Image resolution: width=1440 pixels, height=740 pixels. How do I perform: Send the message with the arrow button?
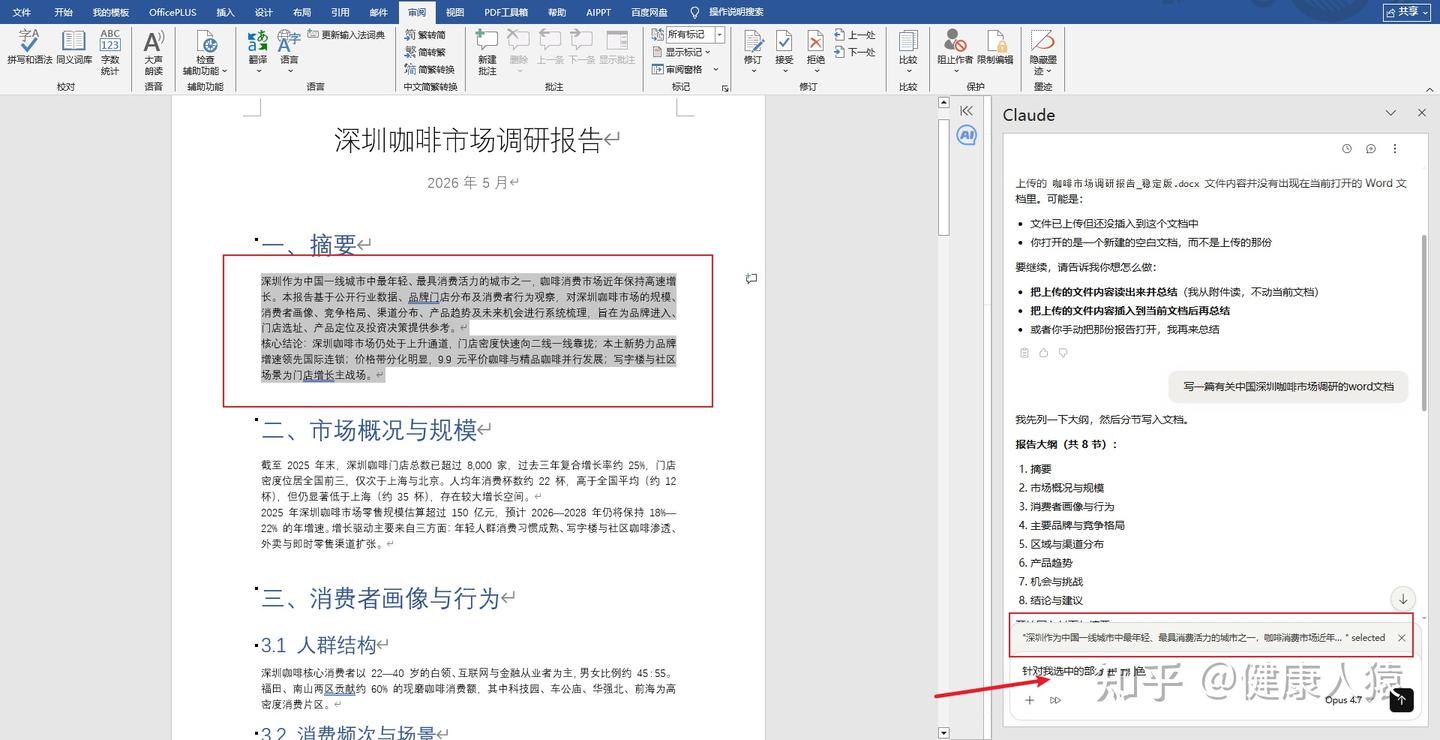point(1402,700)
